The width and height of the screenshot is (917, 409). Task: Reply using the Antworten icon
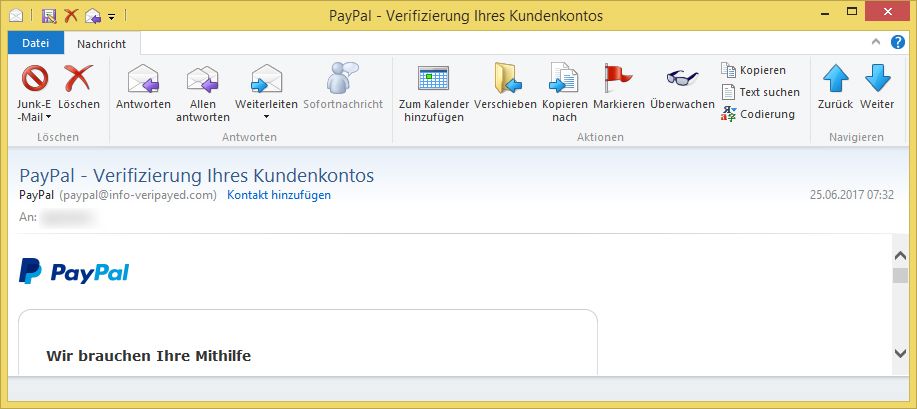[143, 78]
